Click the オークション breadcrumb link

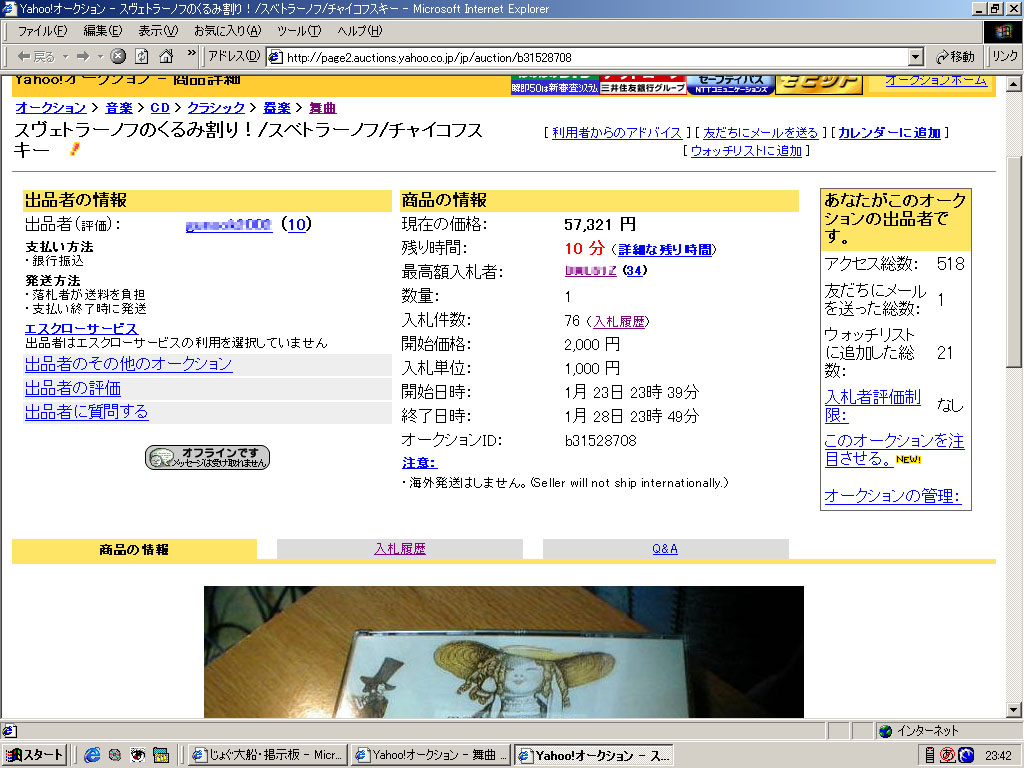click(51, 108)
